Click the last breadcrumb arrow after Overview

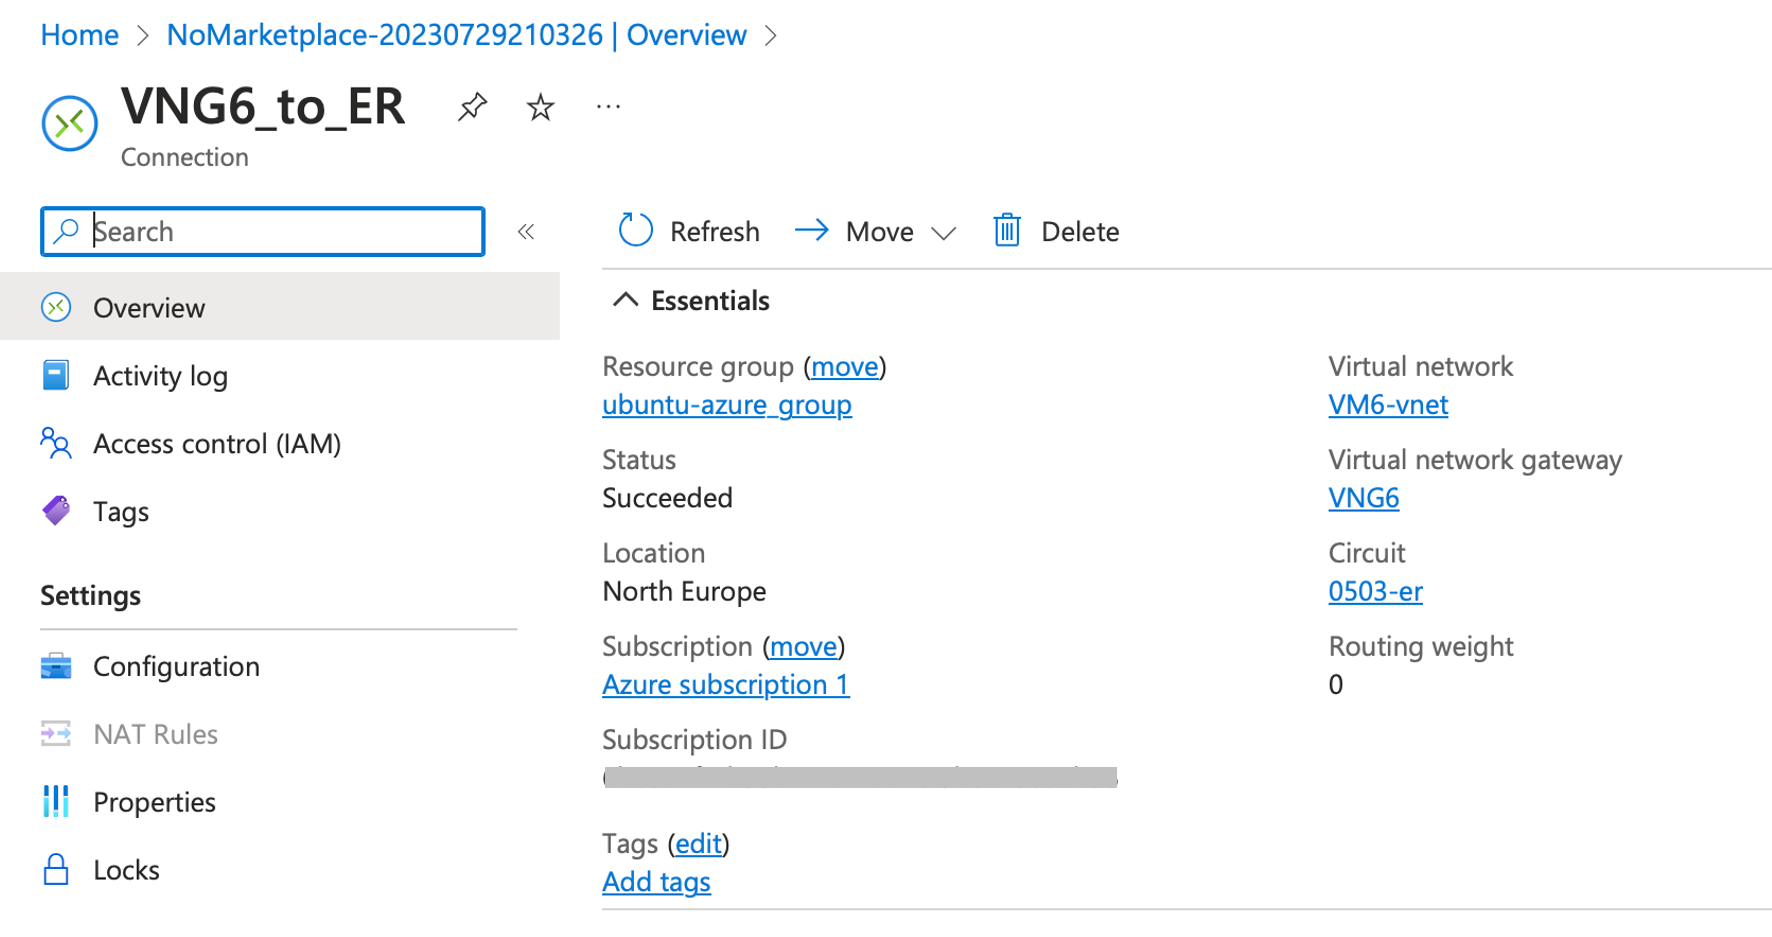(770, 36)
